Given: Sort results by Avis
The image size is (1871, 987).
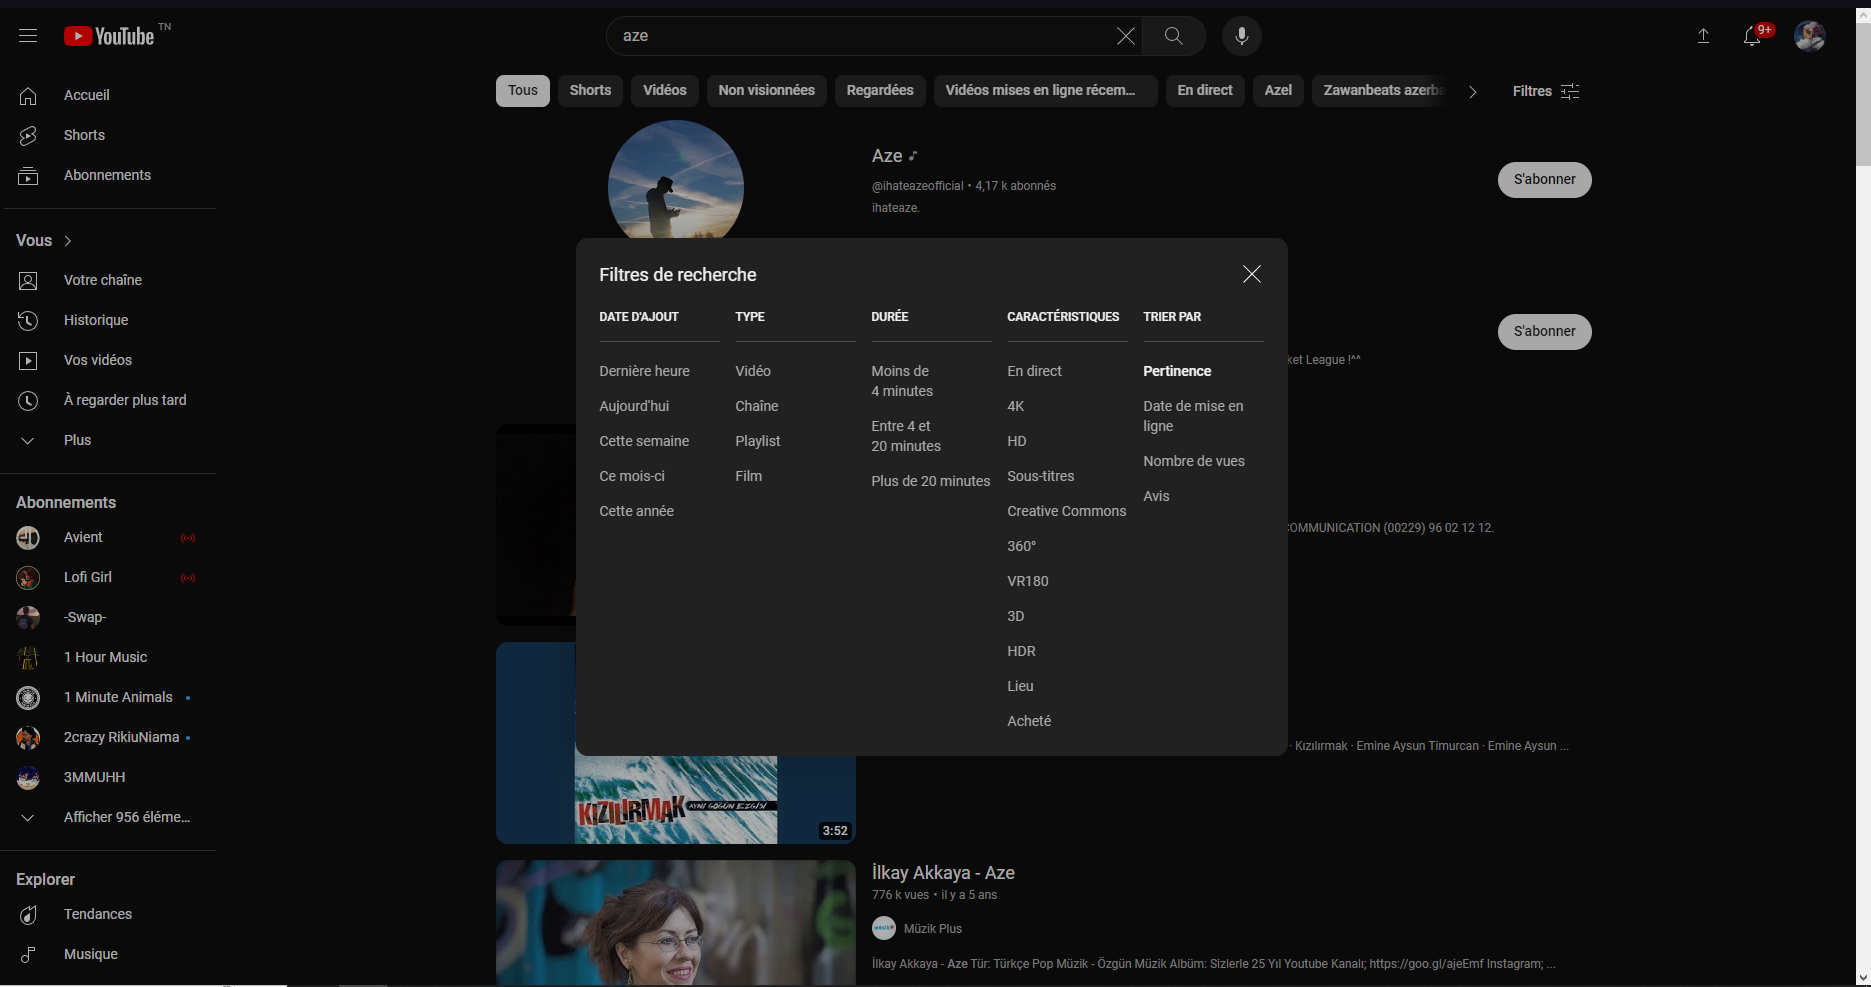Looking at the screenshot, I should (1156, 496).
